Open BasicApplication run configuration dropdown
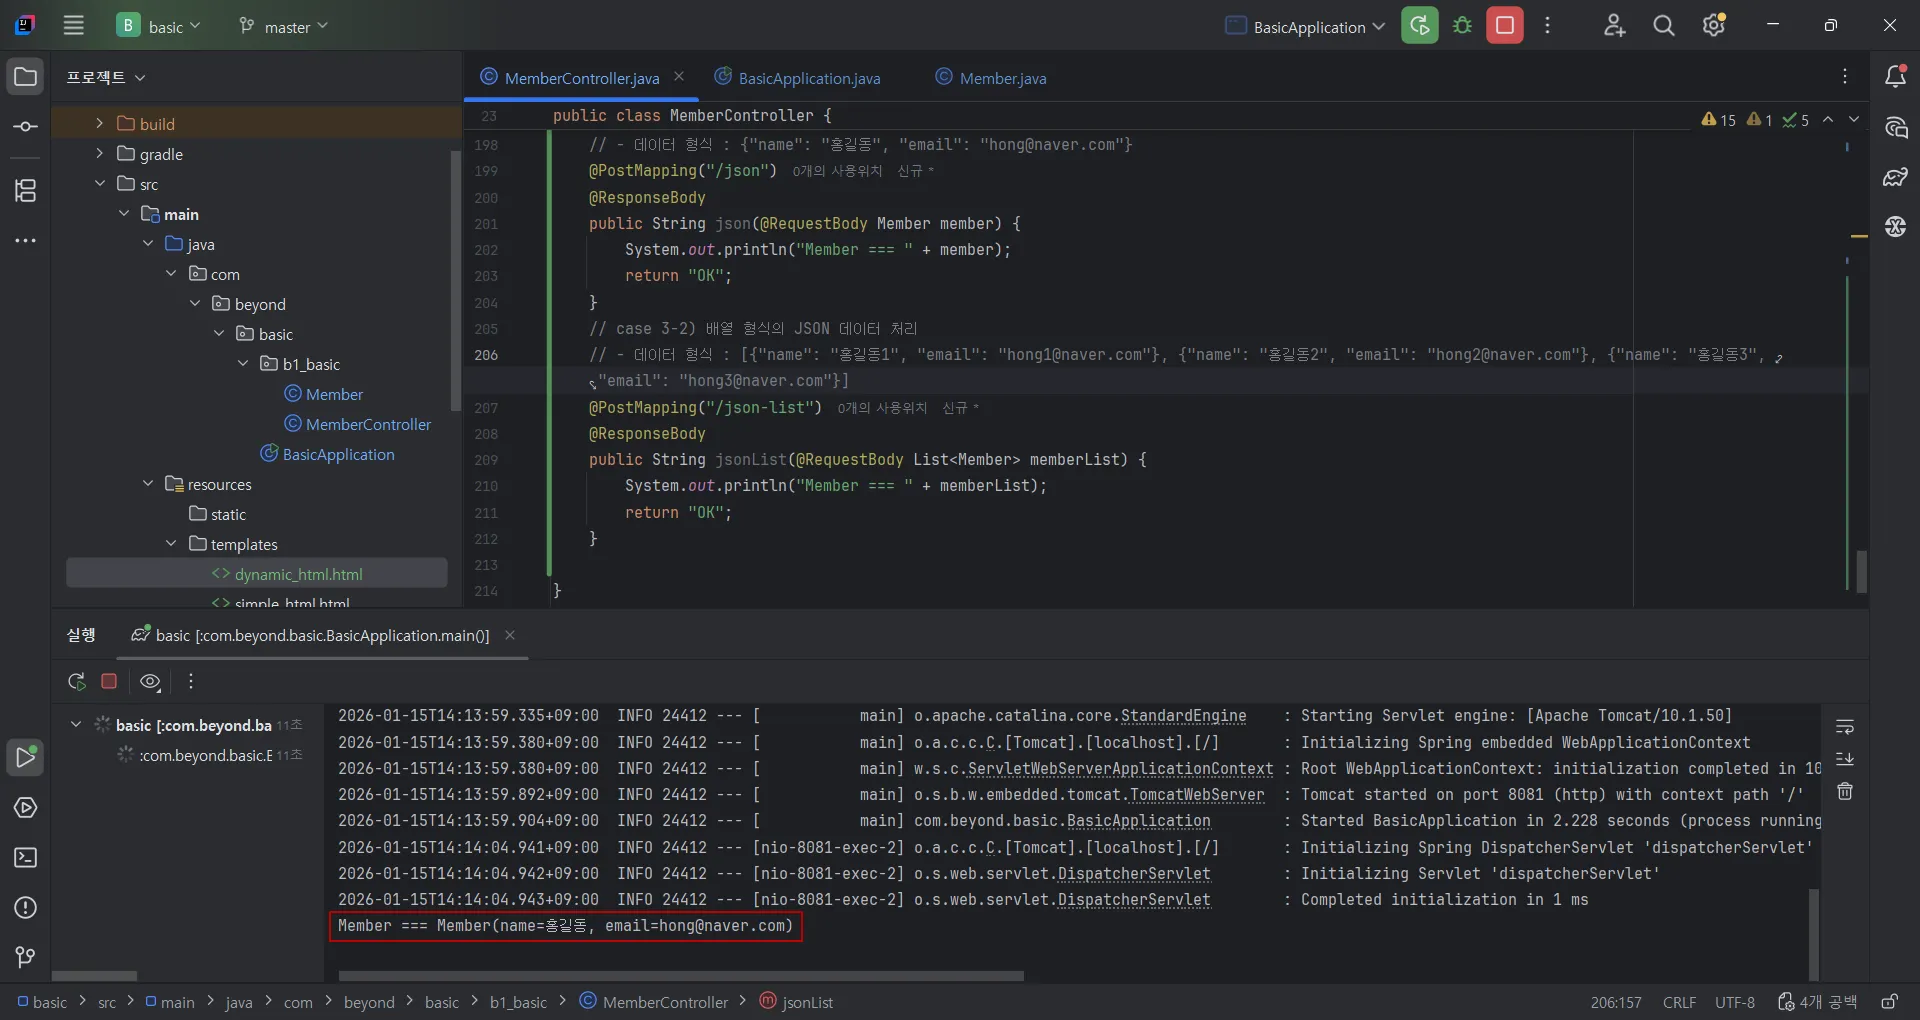The image size is (1920, 1020). coord(1305,27)
